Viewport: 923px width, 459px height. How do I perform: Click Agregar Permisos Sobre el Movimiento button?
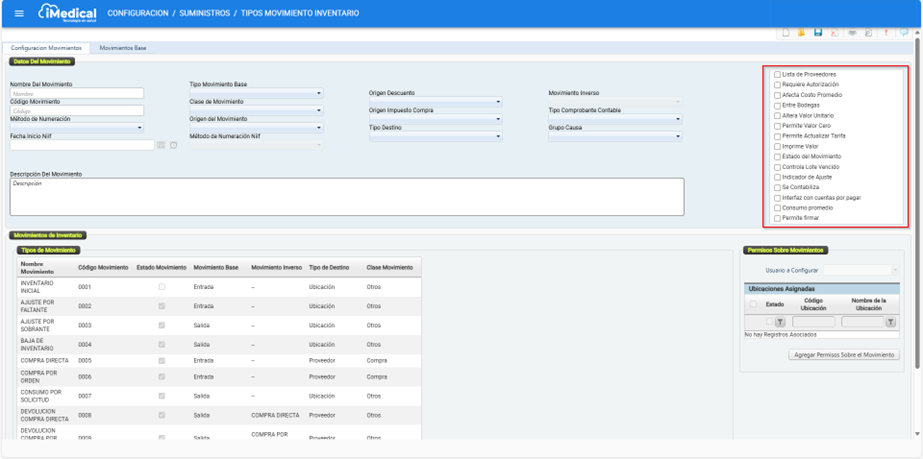[843, 355]
